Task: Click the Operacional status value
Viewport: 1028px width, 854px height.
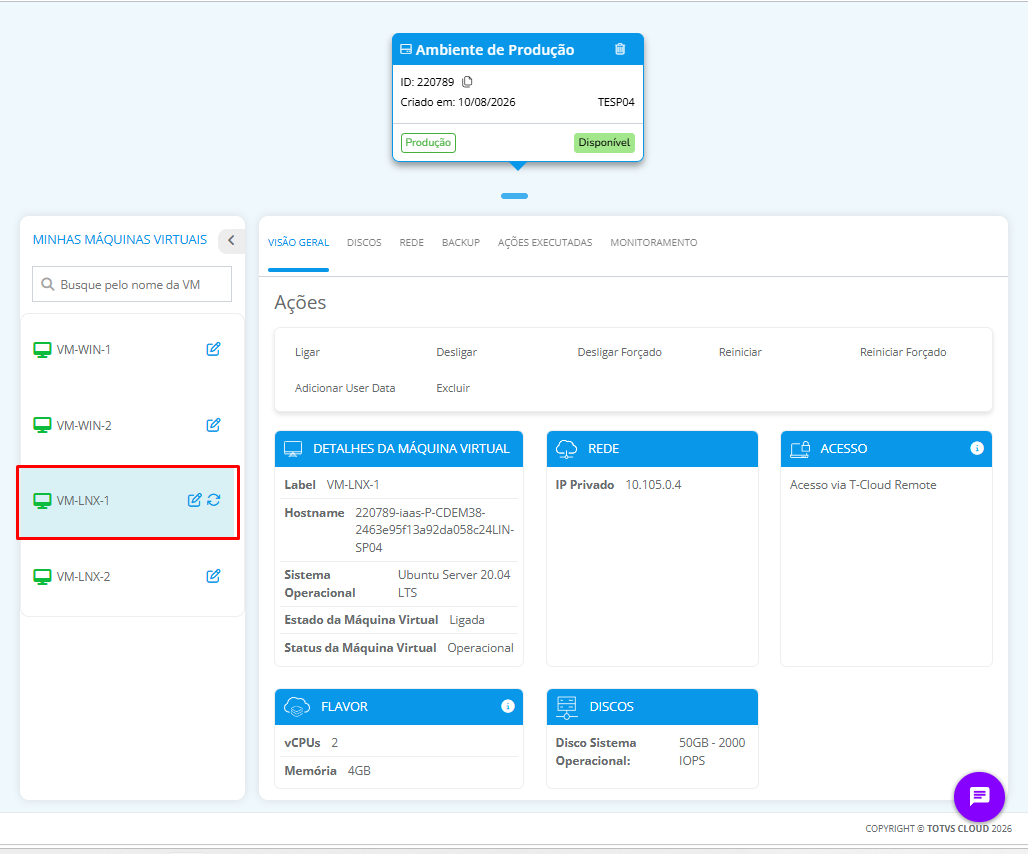Action: coord(481,648)
